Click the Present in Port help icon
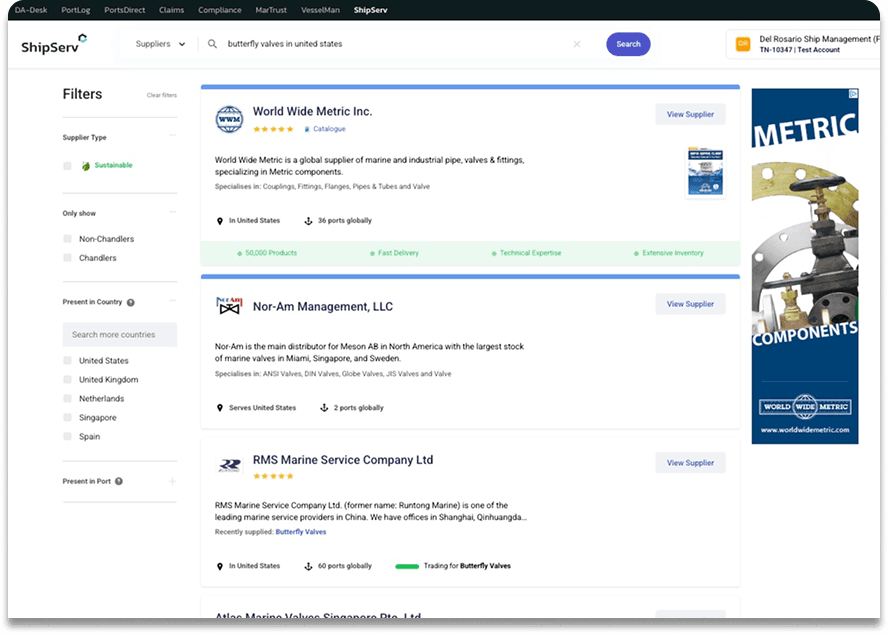This screenshot has height=634, width=888. coord(119,482)
